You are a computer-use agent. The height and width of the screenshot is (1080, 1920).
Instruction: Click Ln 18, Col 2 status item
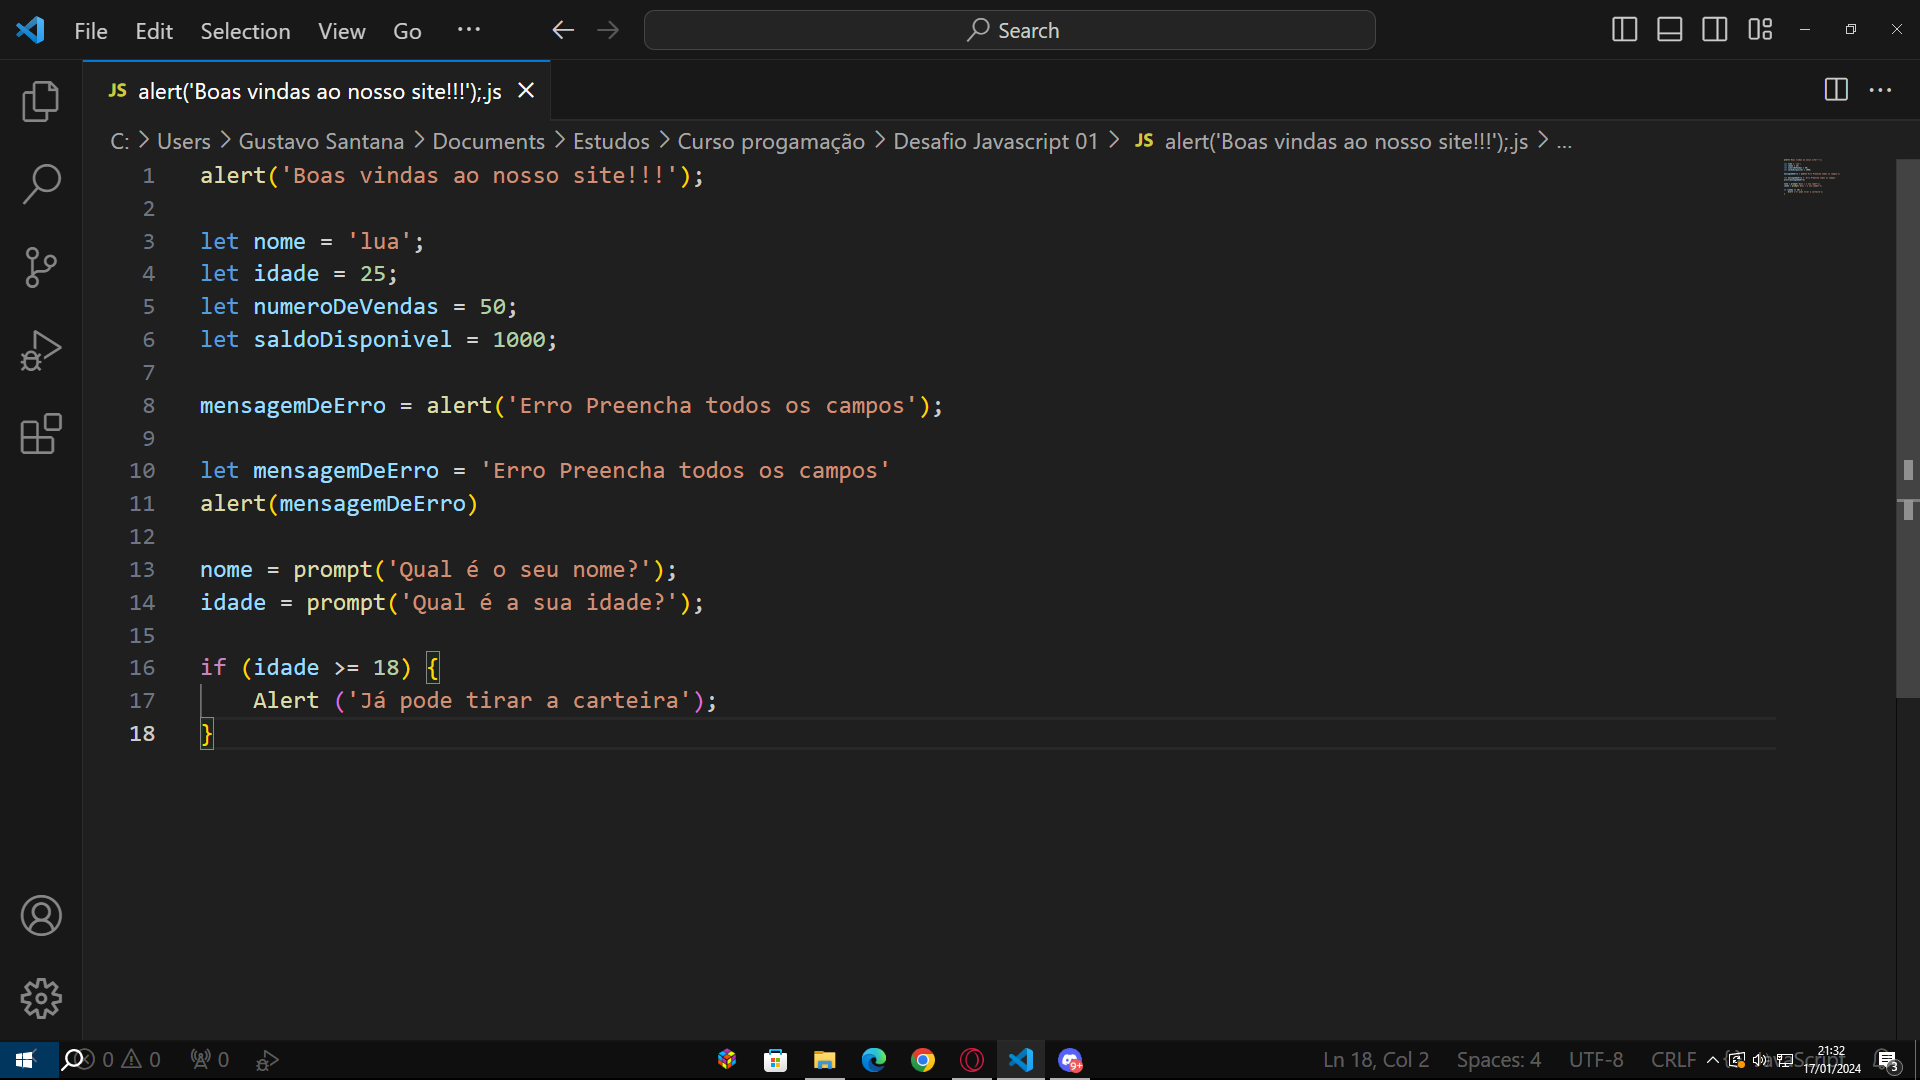click(x=1376, y=1060)
